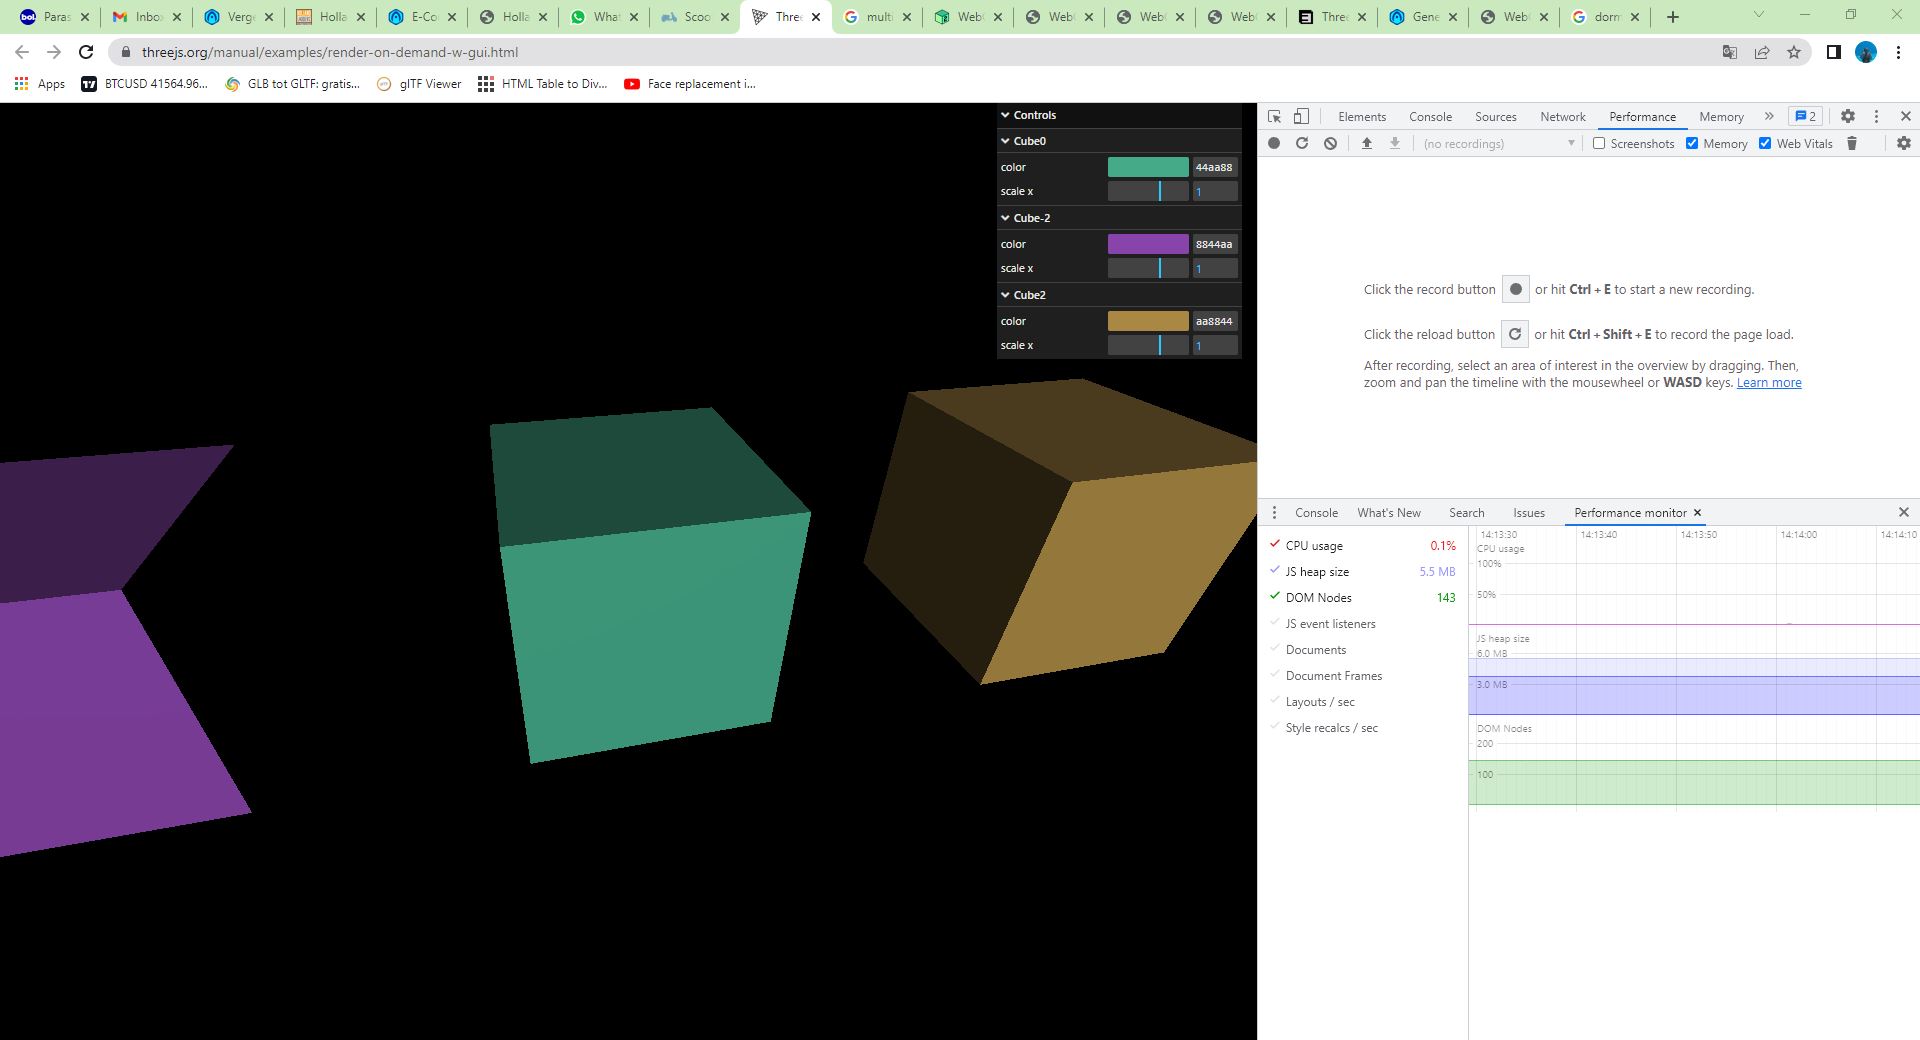1920x1040 pixels.
Task: Click the clear recording icon
Action: pos(1330,143)
